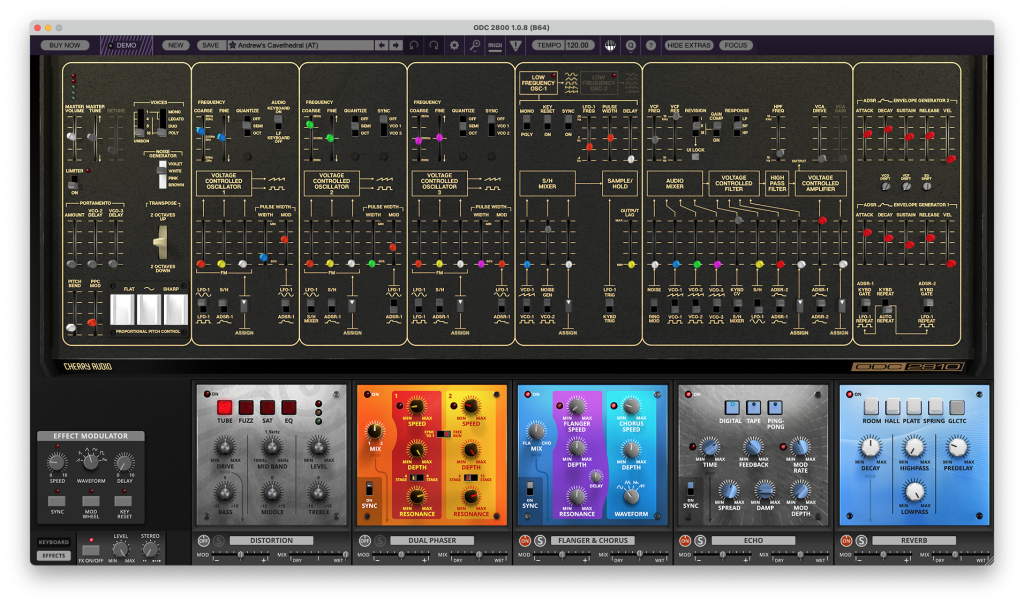Click the Dual Phaser power OFF icon
The image size is (1024, 605).
pos(364,540)
